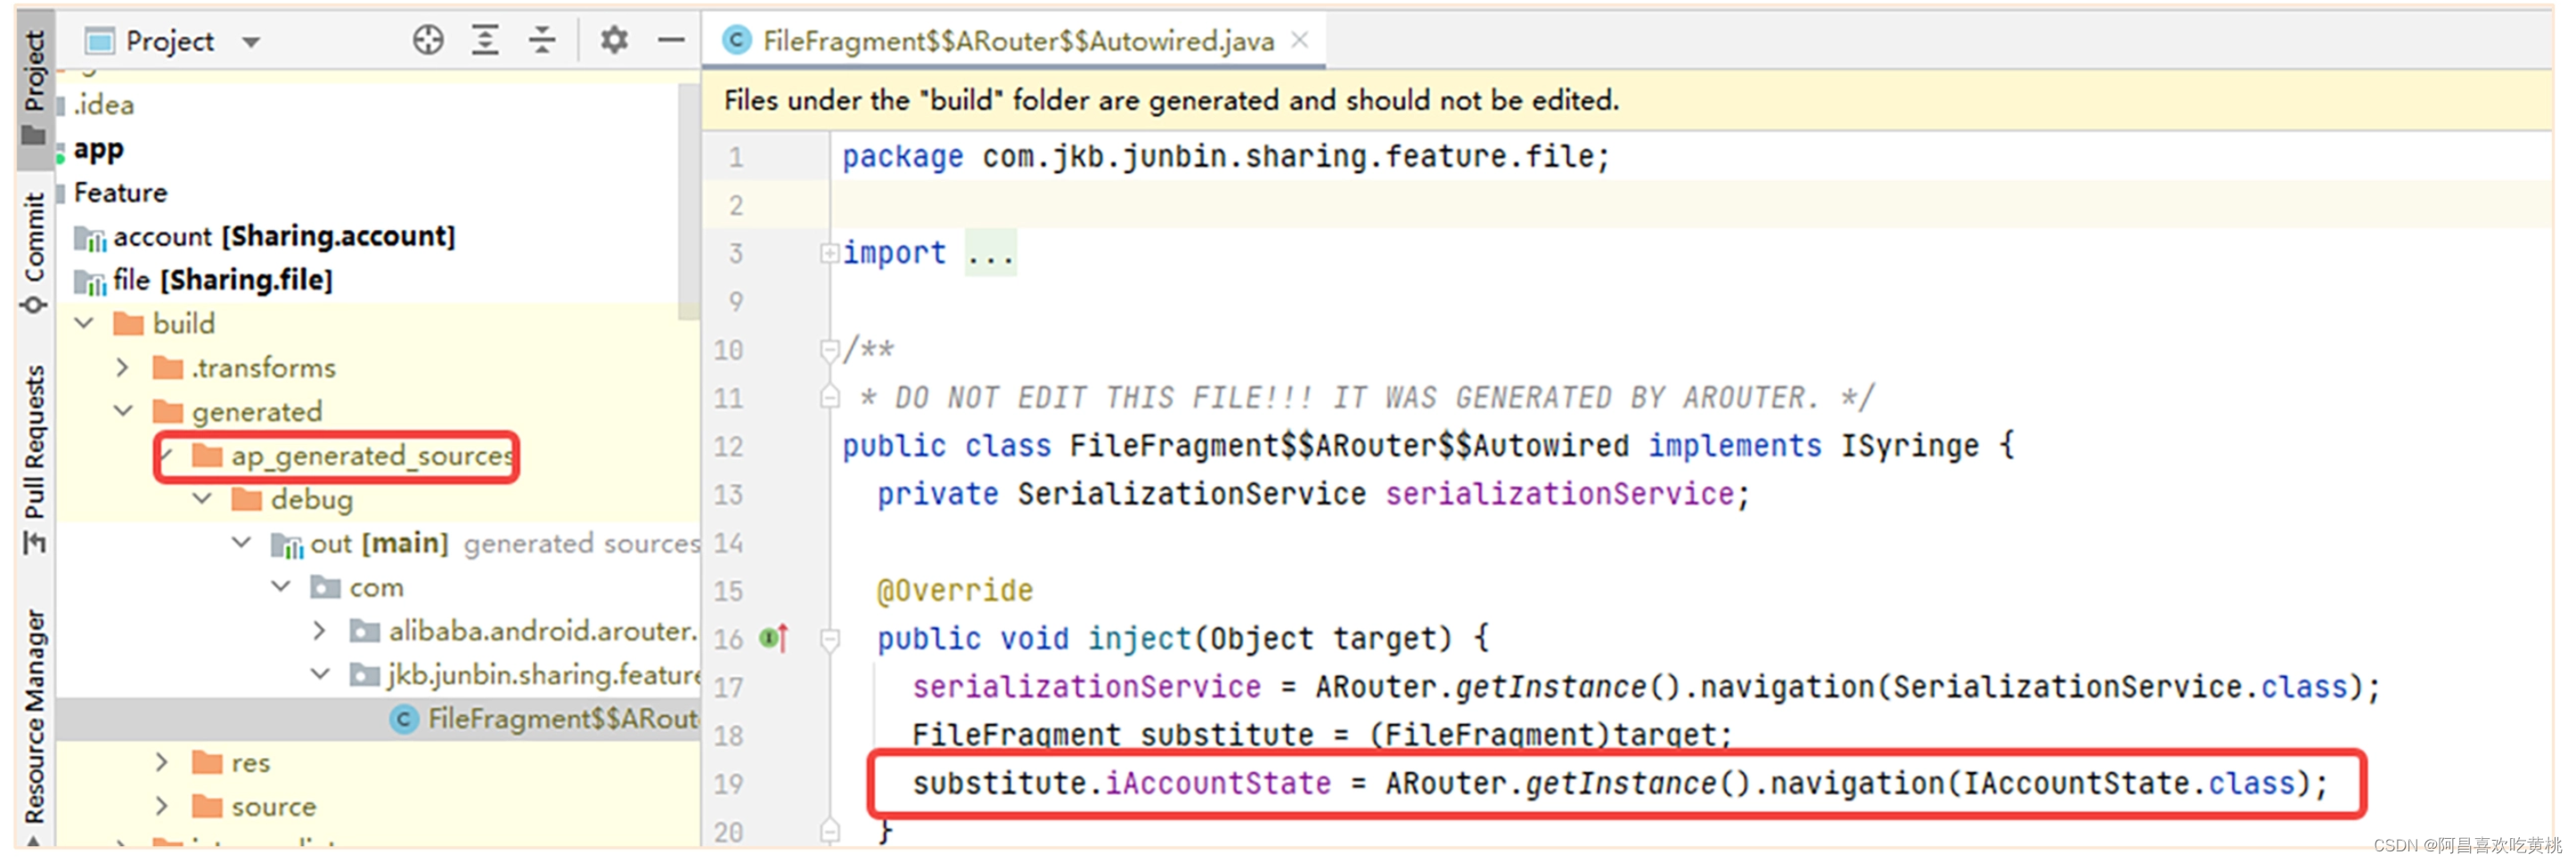Click the Expand All icon in Project toolbar
Screen dimensions: 2576x863
(485, 41)
